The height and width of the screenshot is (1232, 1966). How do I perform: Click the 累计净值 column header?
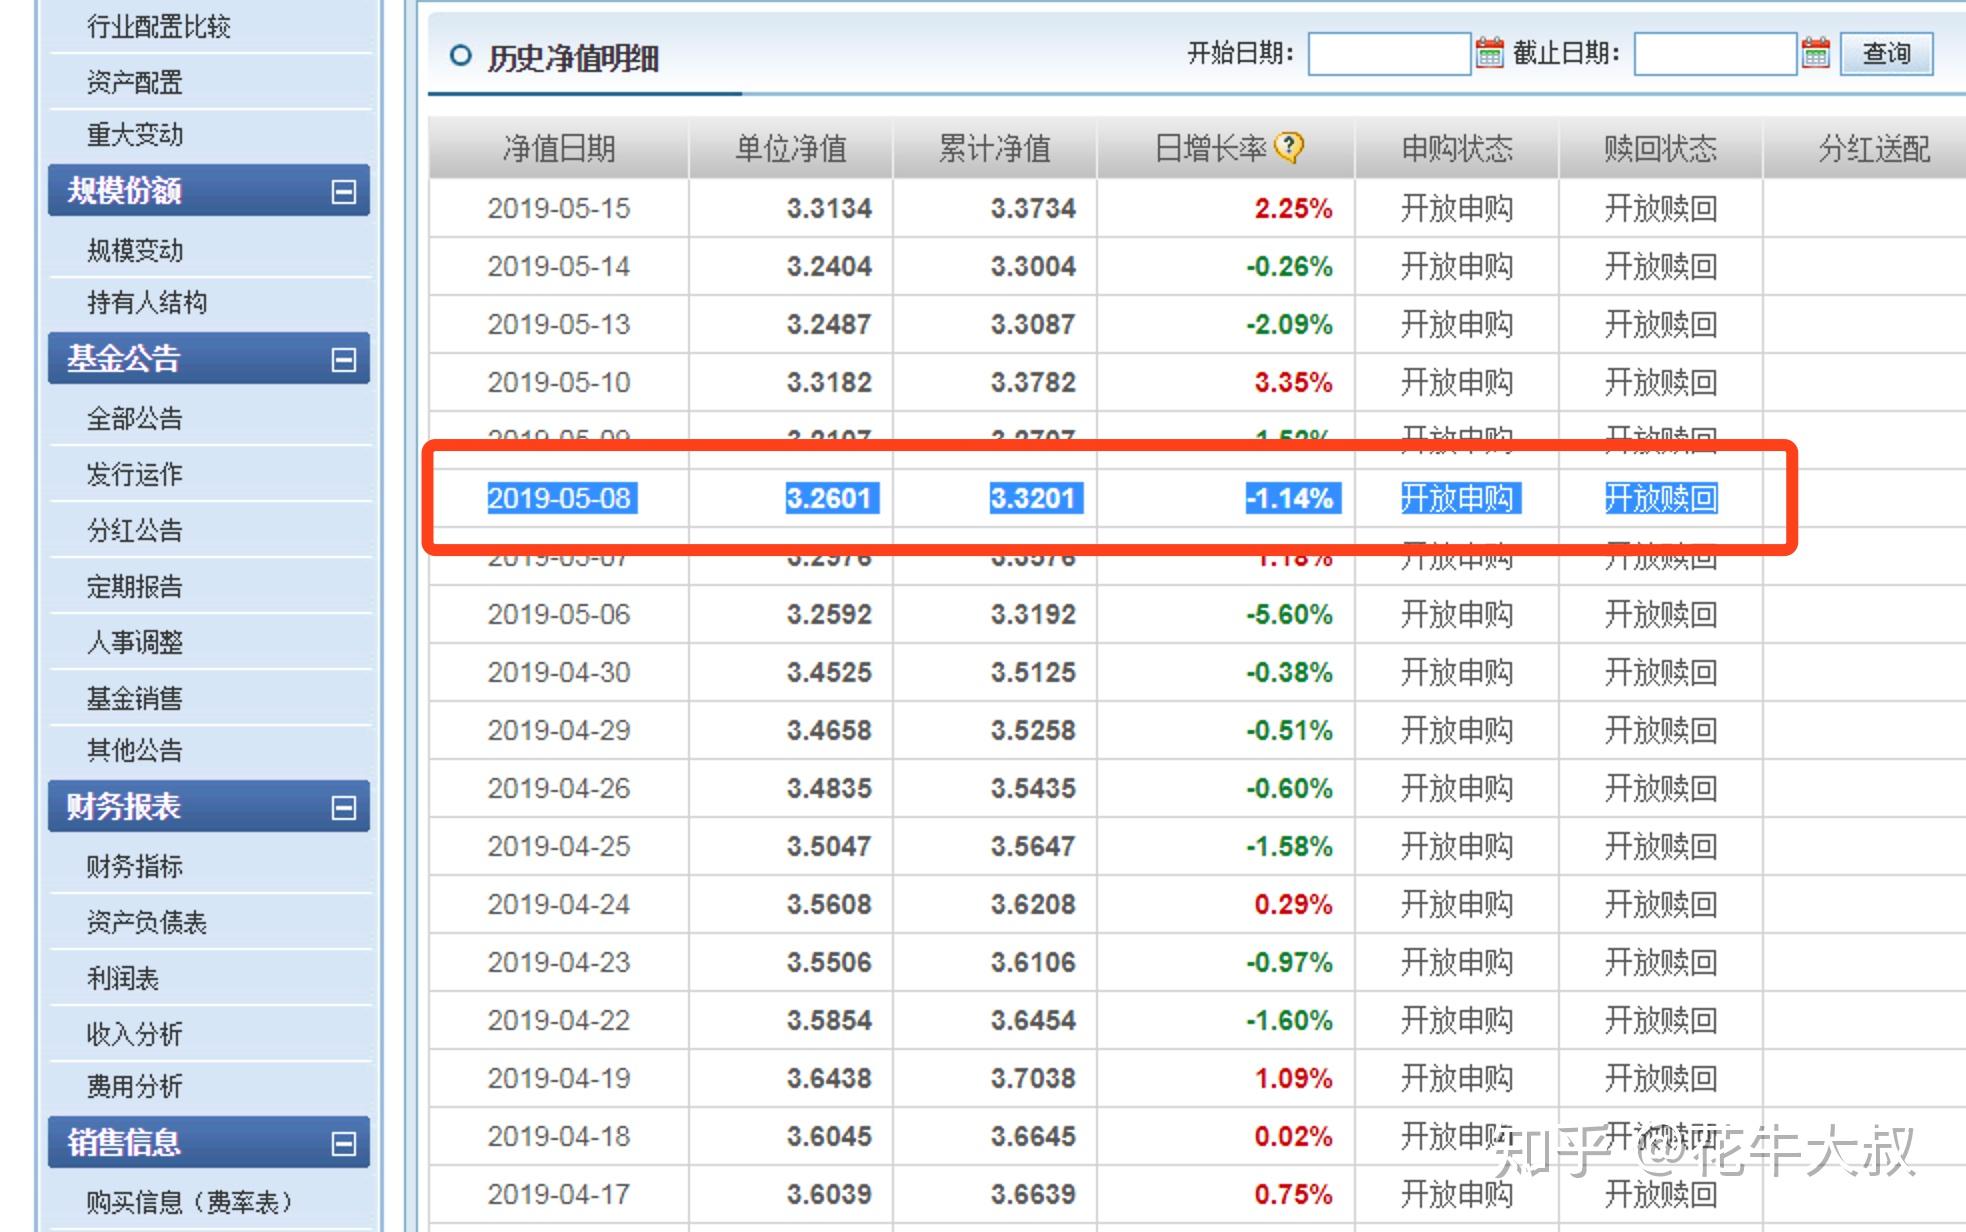[x=995, y=149]
